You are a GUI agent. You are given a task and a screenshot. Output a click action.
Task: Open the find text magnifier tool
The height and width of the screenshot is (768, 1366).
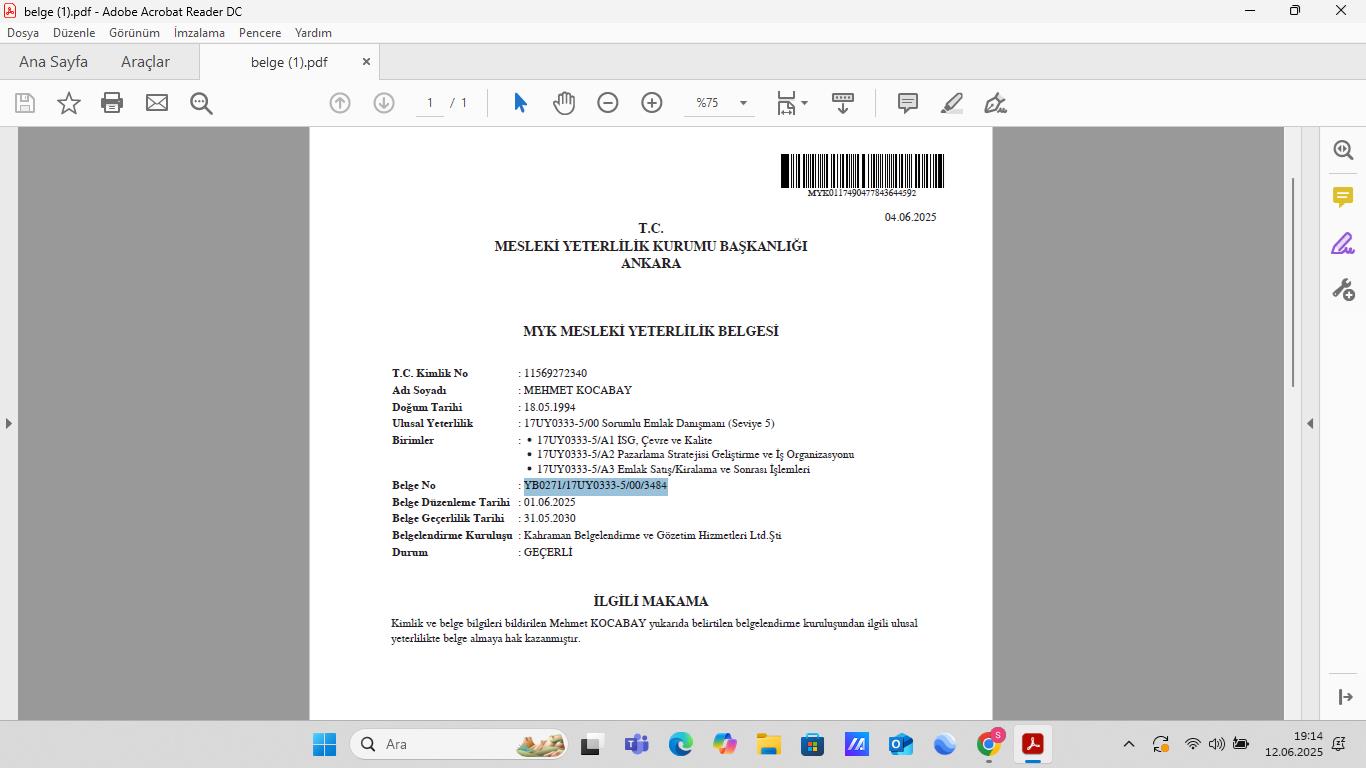[201, 103]
